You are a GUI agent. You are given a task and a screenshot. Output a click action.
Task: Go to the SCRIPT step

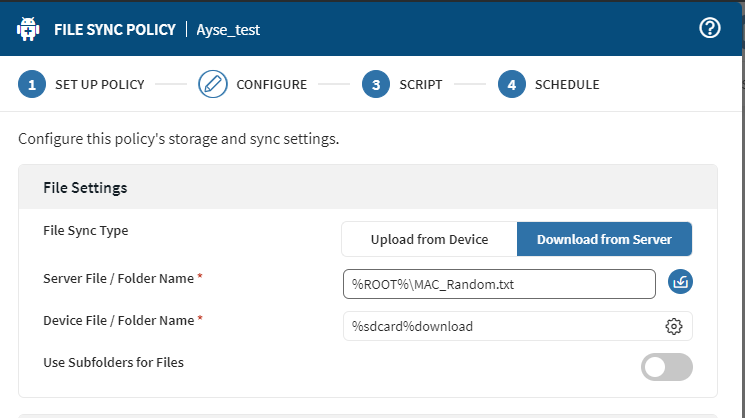click(421, 85)
